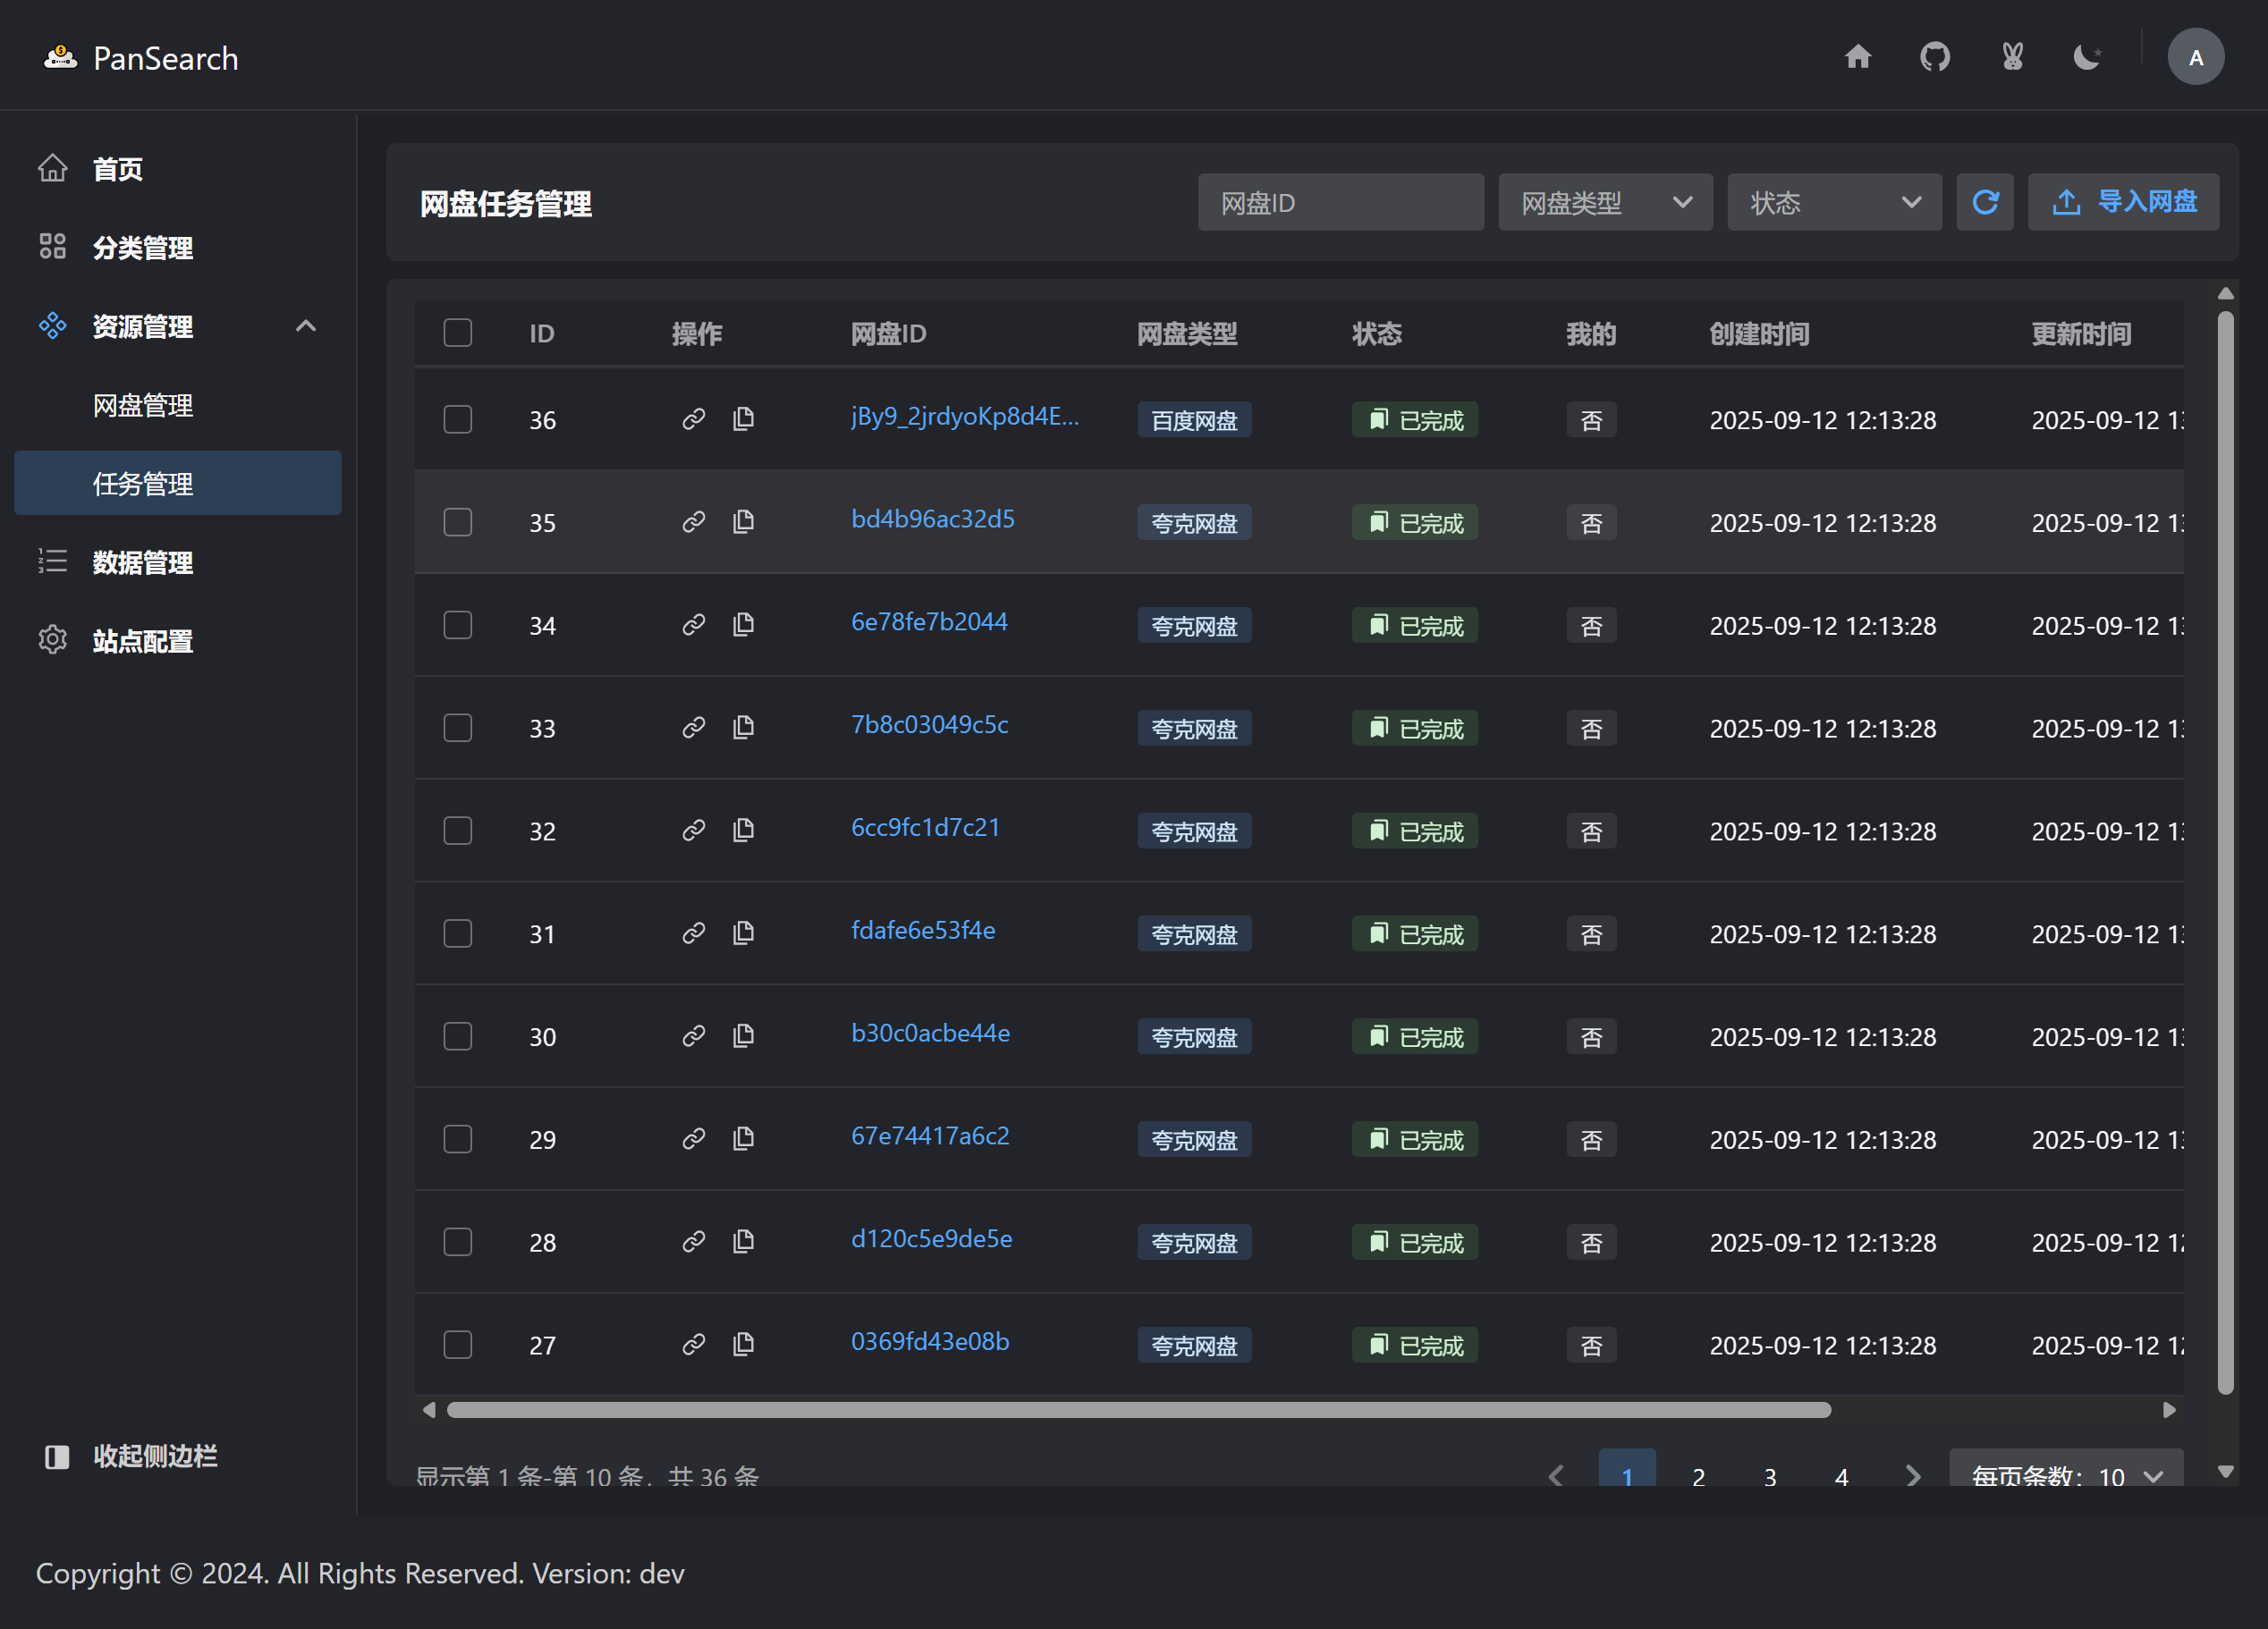Click link icon for row 36
The width and height of the screenshot is (2268, 1629).
(693, 419)
